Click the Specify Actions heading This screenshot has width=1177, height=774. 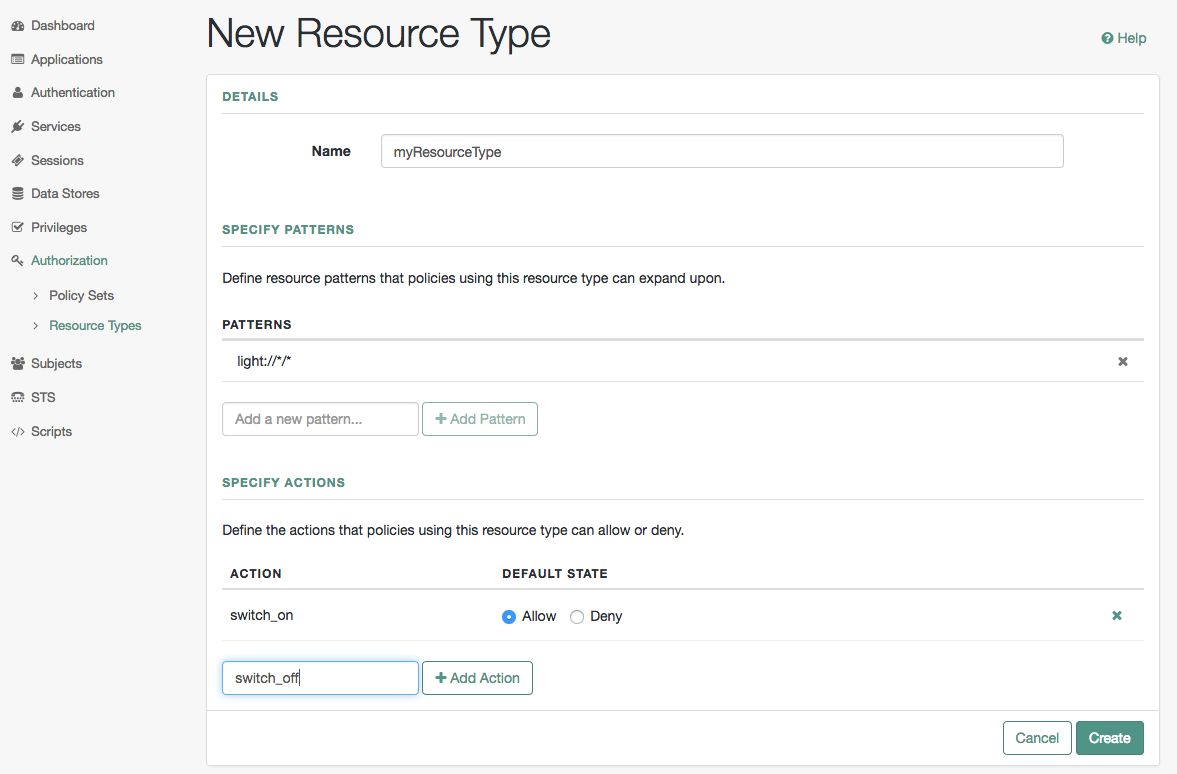pyautogui.click(x=284, y=483)
